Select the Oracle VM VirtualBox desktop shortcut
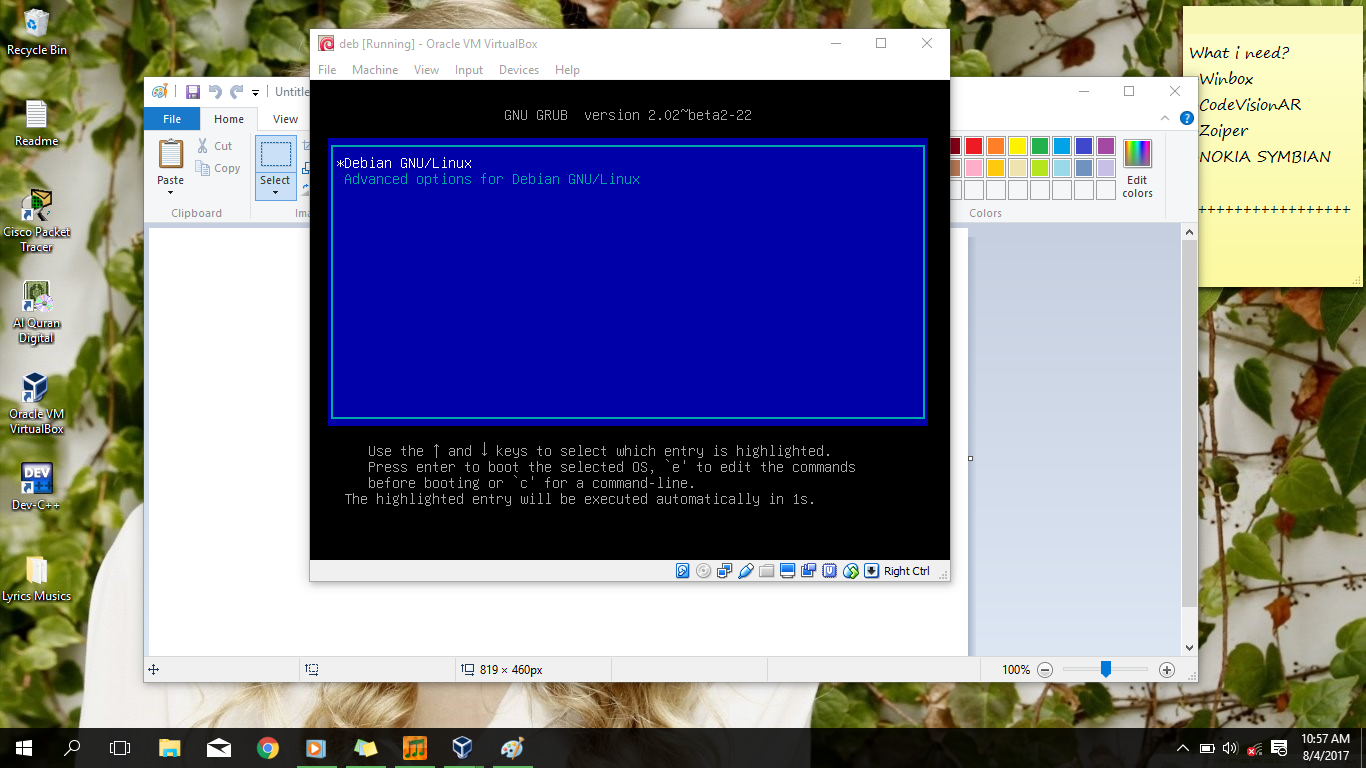Viewport: 1366px width, 768px height. point(36,404)
